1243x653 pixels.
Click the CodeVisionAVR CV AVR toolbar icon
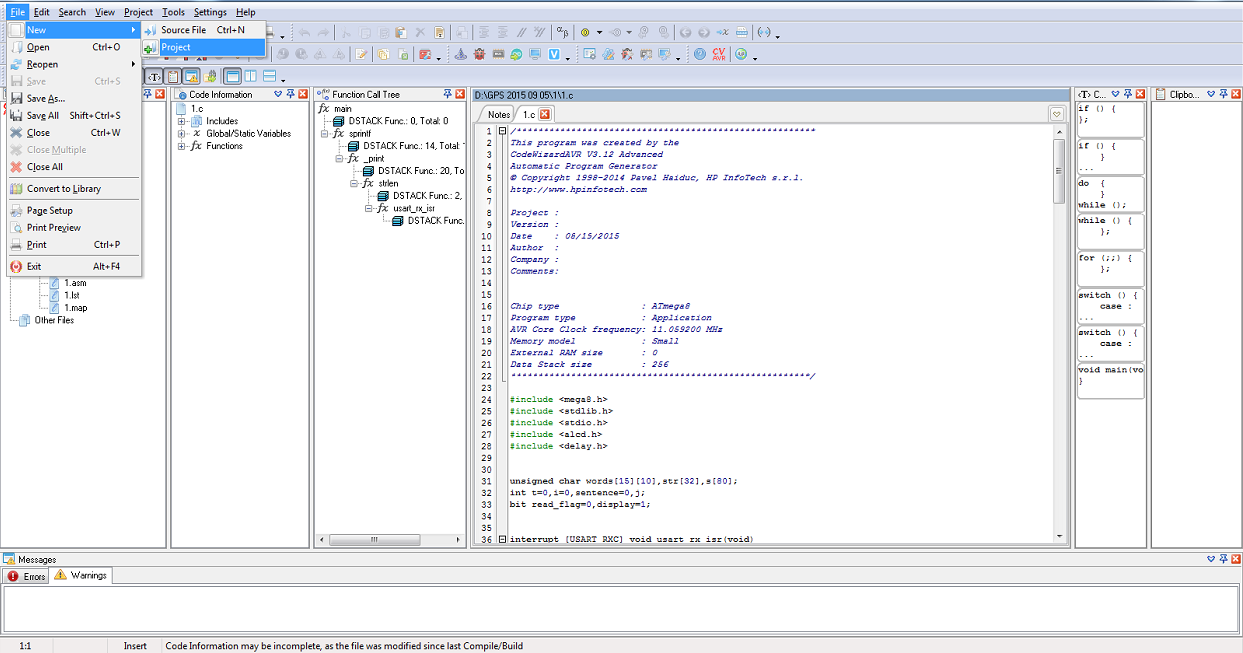pyautogui.click(x=720, y=54)
